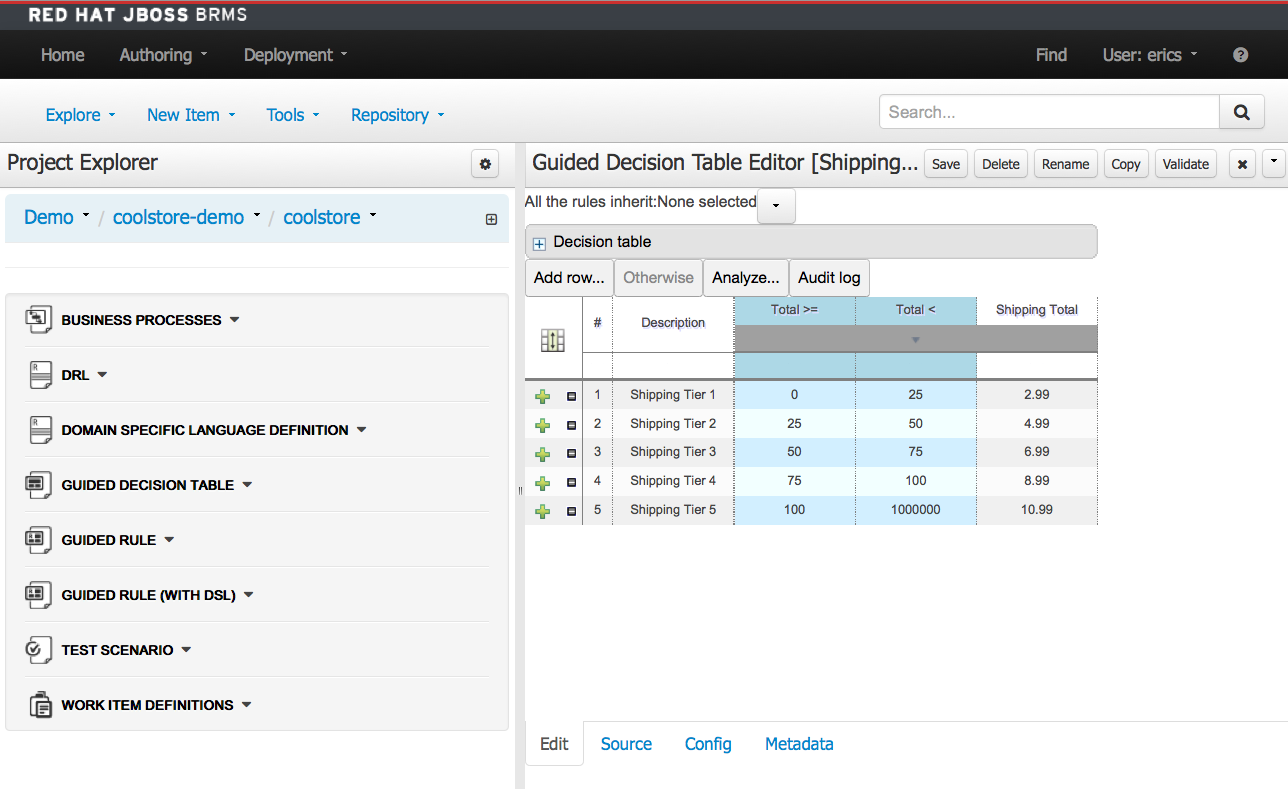The height and width of the screenshot is (789, 1288).
Task: Expand the Decision table section
Action: tap(538, 241)
